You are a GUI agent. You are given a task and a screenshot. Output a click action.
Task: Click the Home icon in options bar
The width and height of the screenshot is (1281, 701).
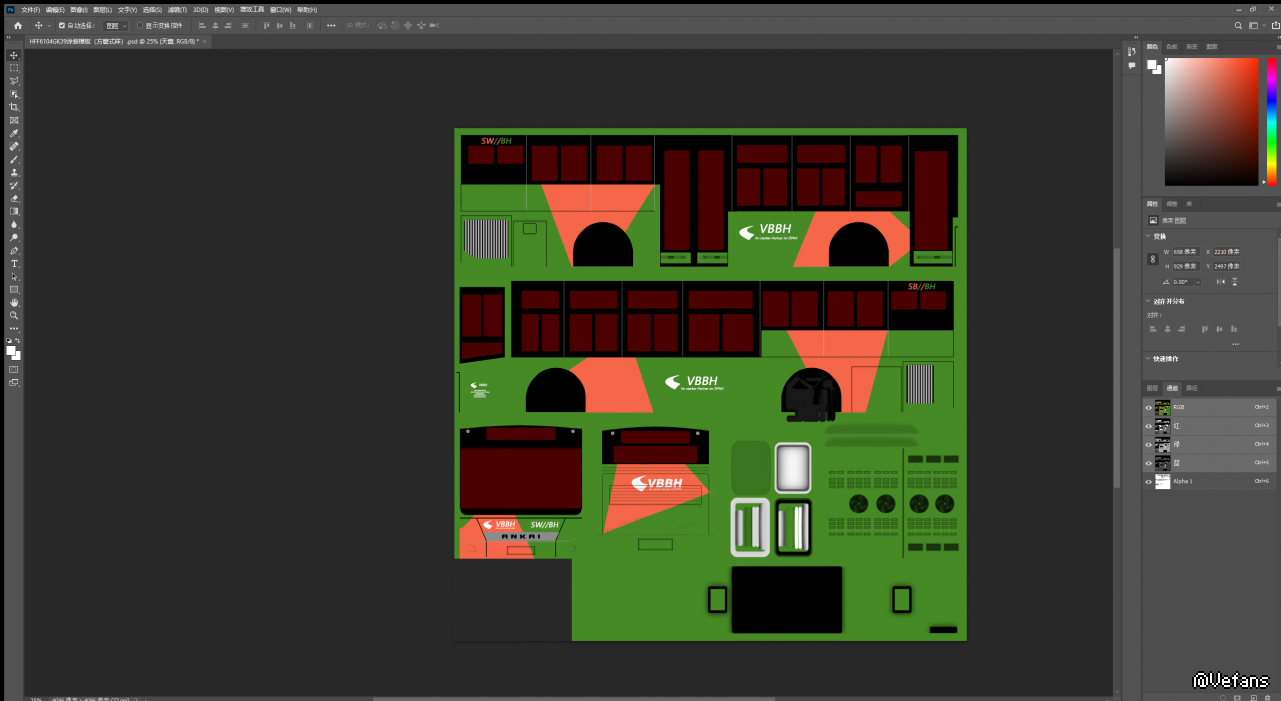pyautogui.click(x=17, y=25)
